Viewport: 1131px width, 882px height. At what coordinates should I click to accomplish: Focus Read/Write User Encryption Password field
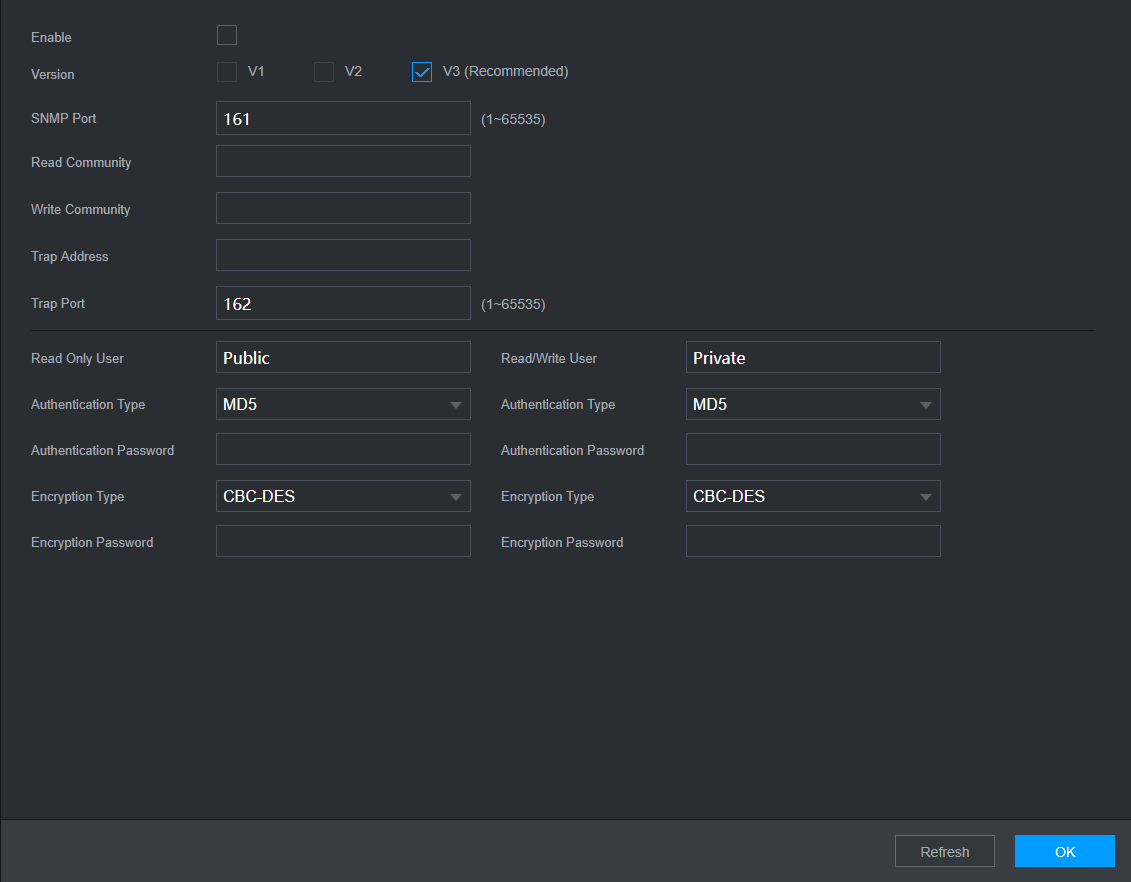point(813,541)
